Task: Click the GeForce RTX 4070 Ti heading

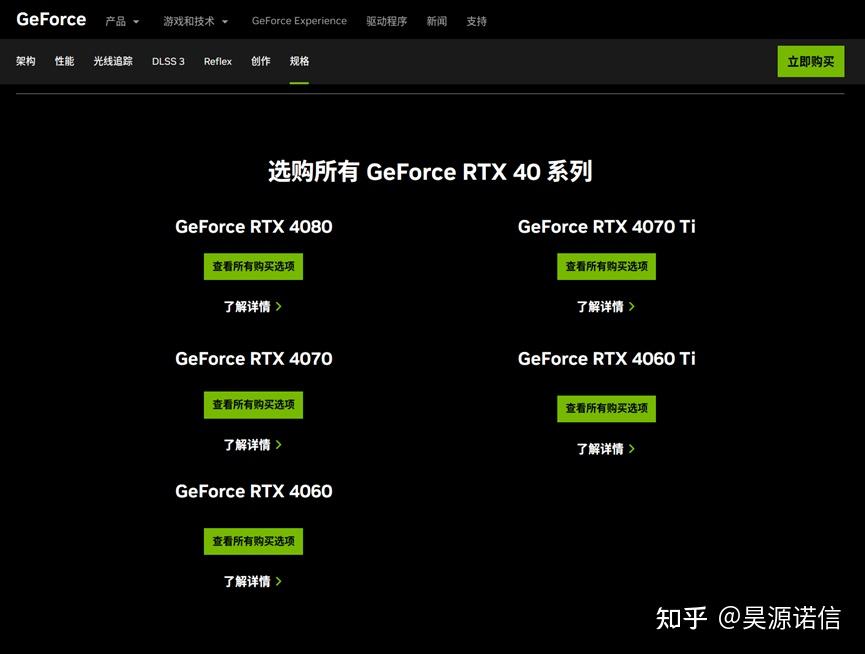Action: (x=607, y=227)
